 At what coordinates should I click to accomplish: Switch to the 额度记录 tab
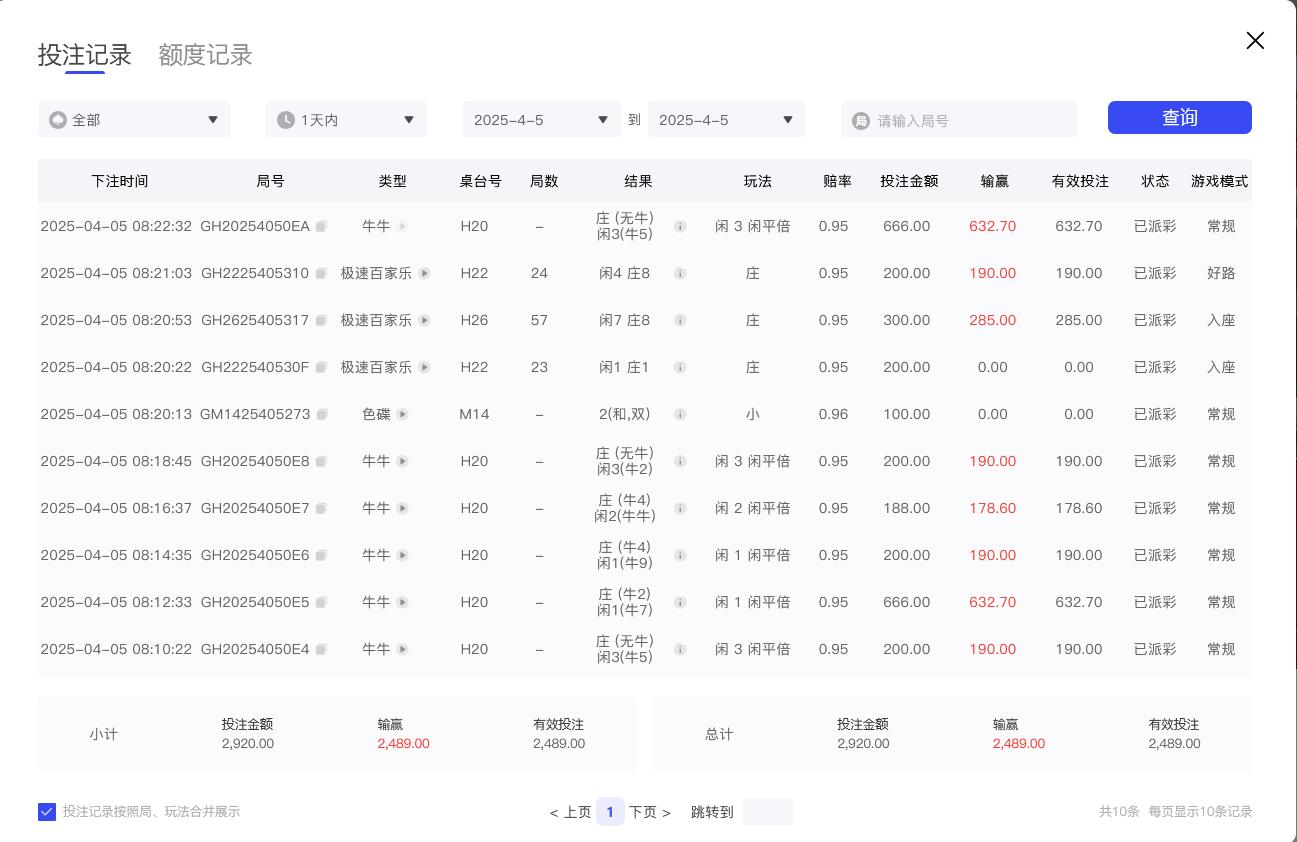pos(205,55)
